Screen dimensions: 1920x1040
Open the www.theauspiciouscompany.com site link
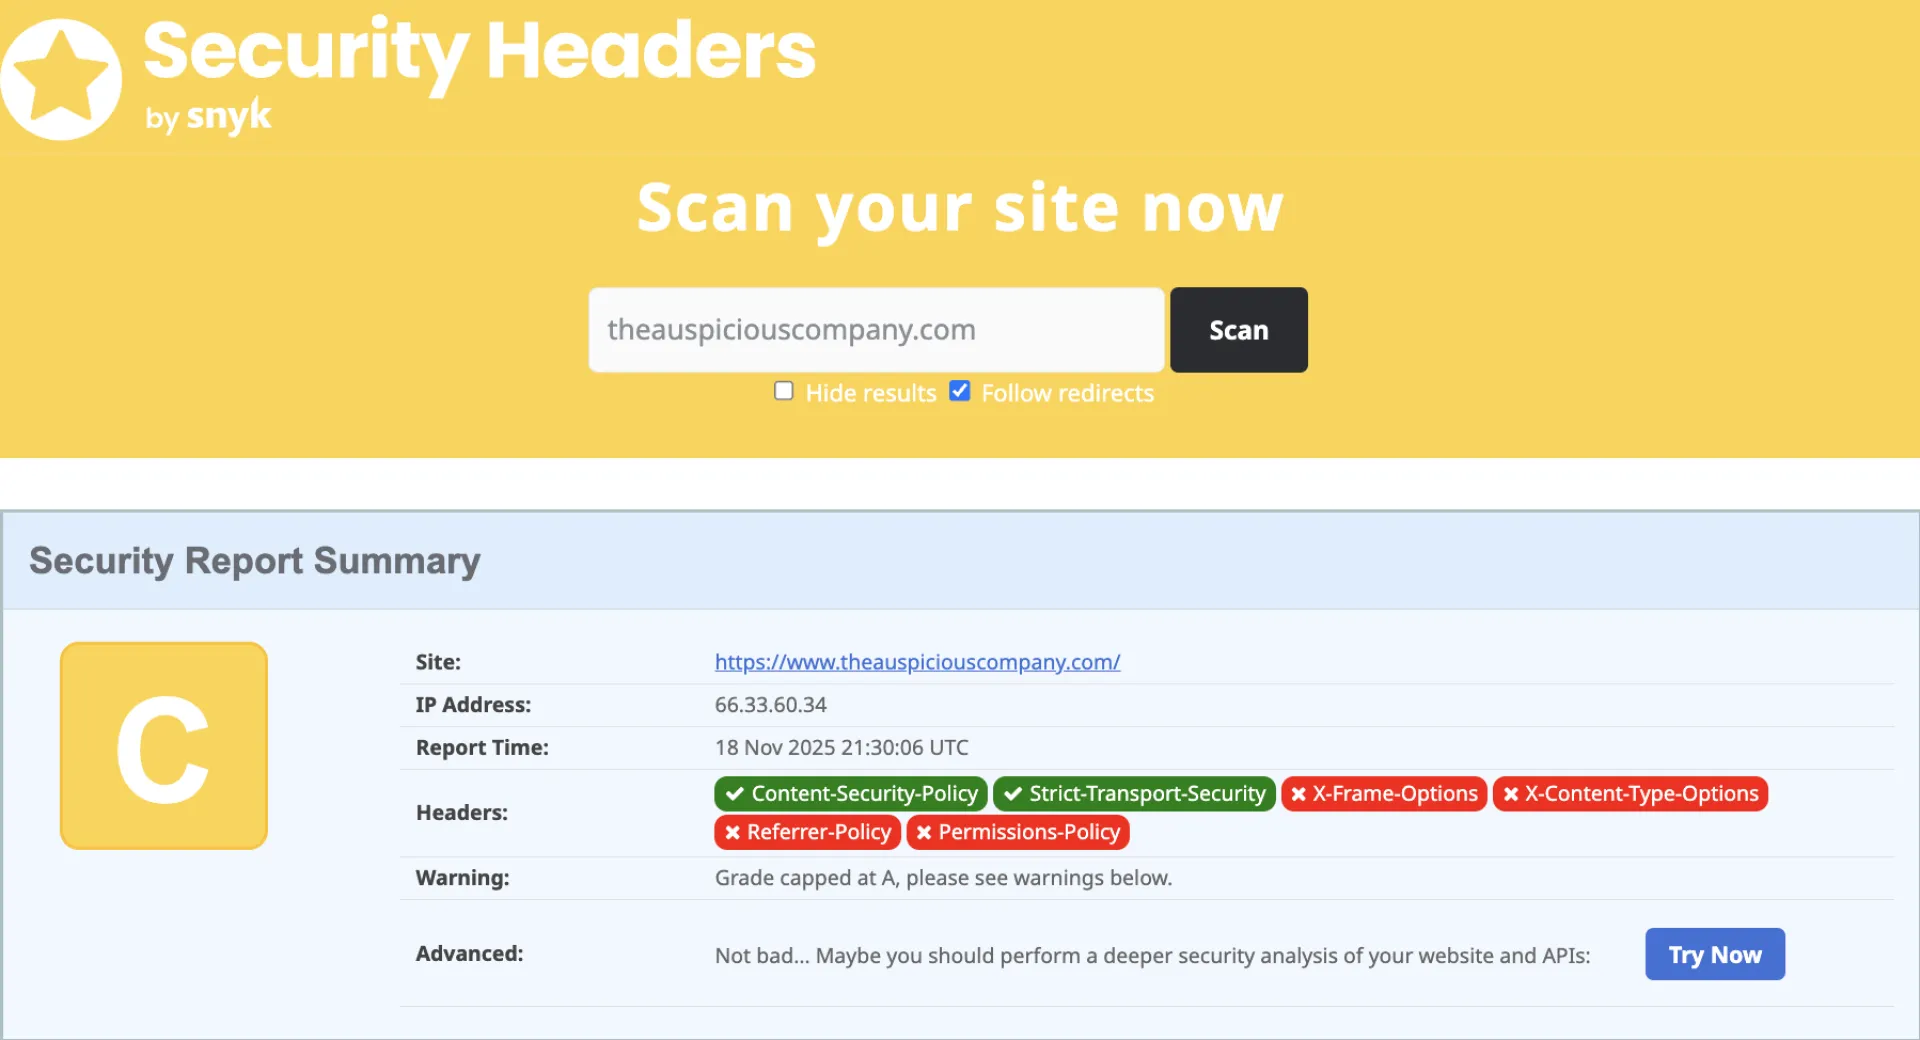tap(917, 662)
